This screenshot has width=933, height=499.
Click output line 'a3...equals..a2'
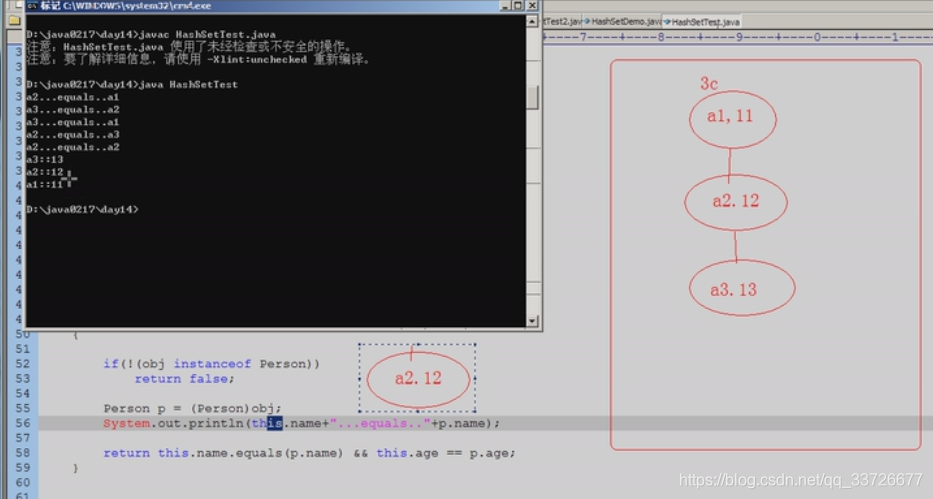pyautogui.click(x=73, y=109)
